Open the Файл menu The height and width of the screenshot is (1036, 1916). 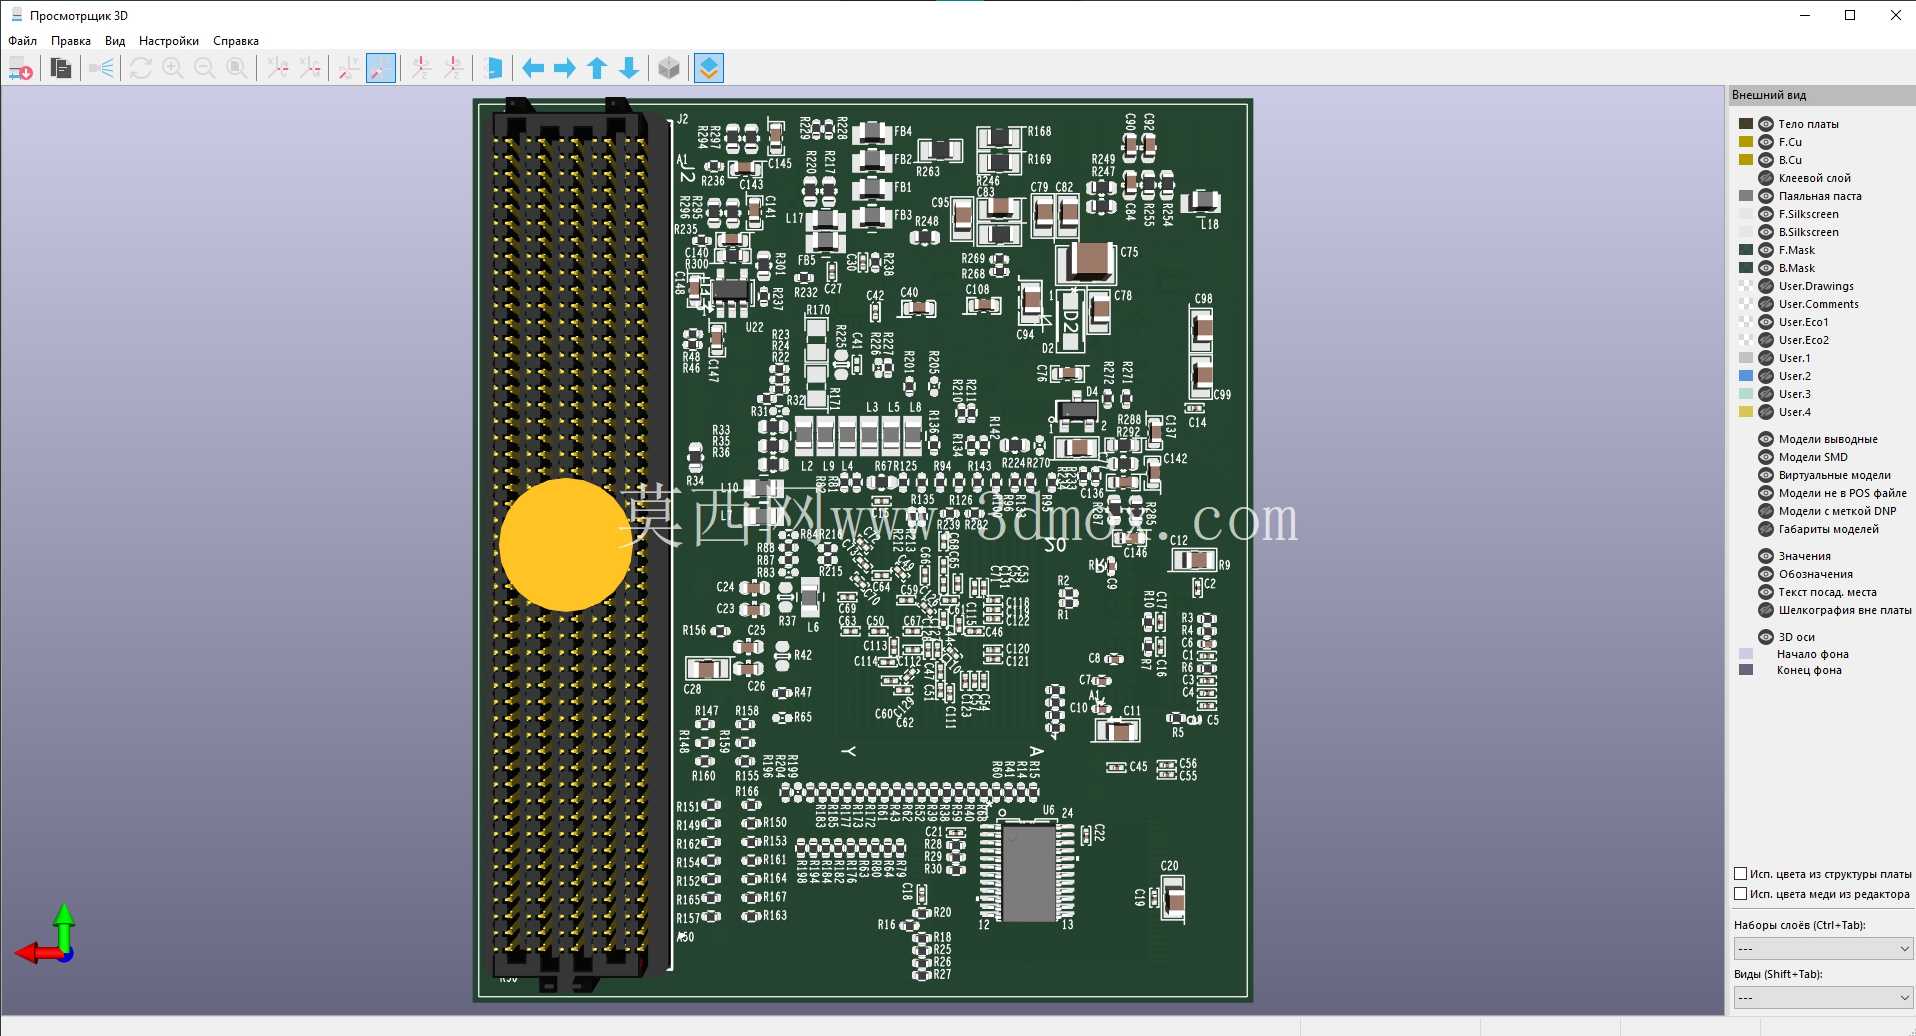[22, 41]
